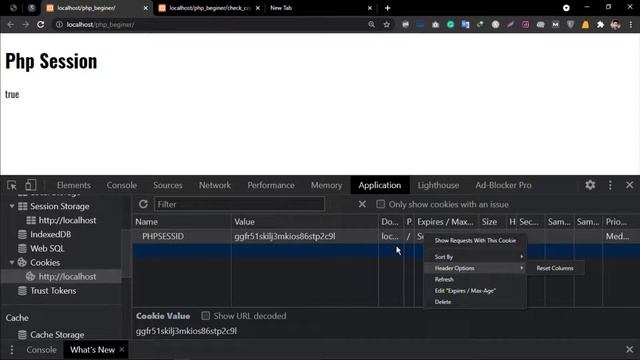Close the What's New drawer tab
Viewport: 640px width, 360px height.
coord(122,349)
